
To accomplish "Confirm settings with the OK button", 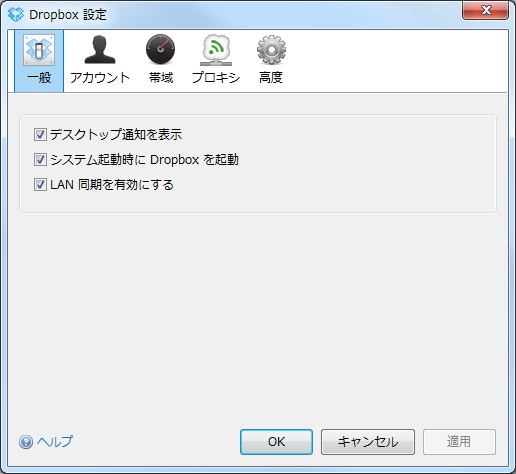I will click(276, 442).
